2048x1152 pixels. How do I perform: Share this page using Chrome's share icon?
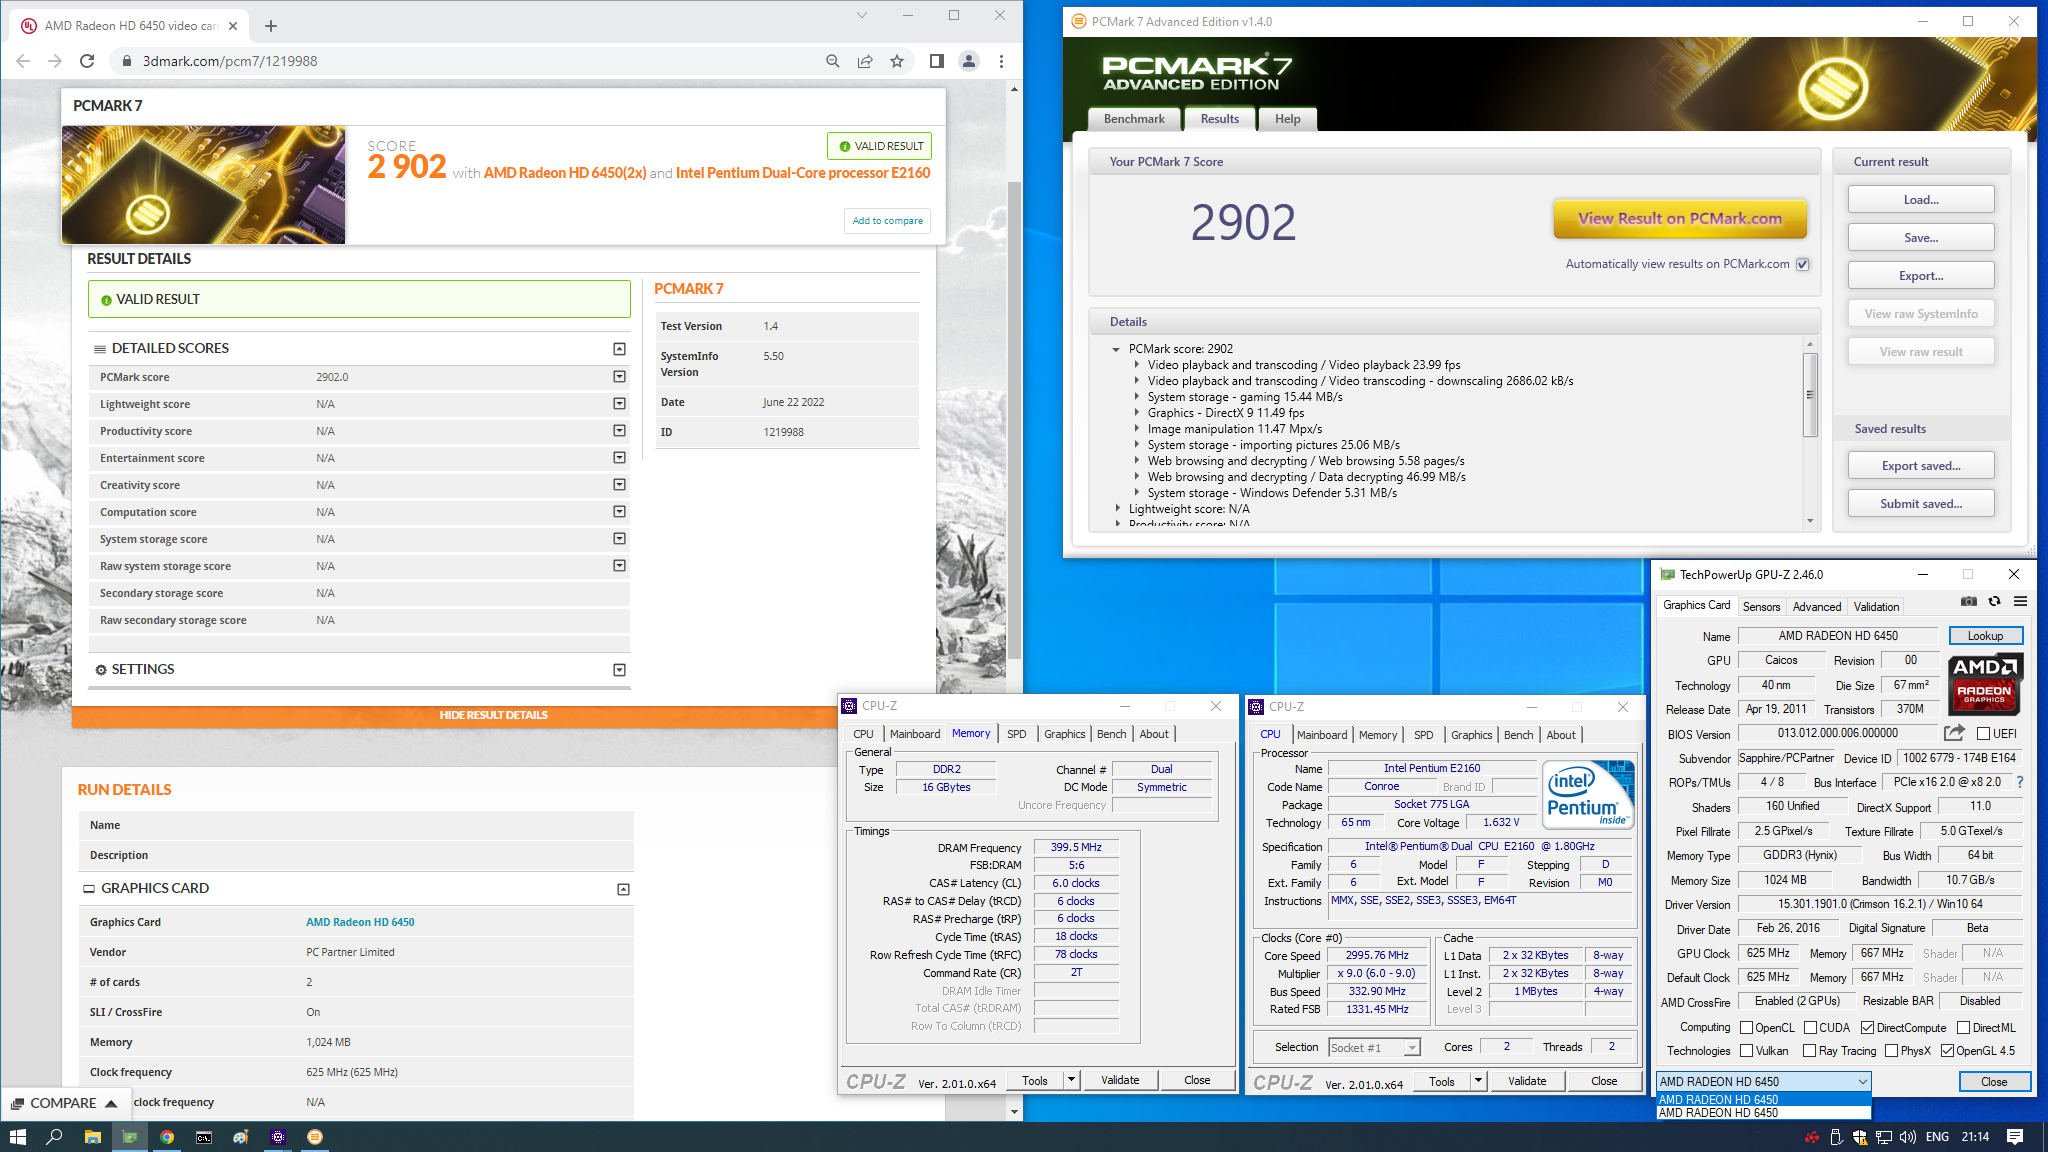pyautogui.click(x=865, y=61)
